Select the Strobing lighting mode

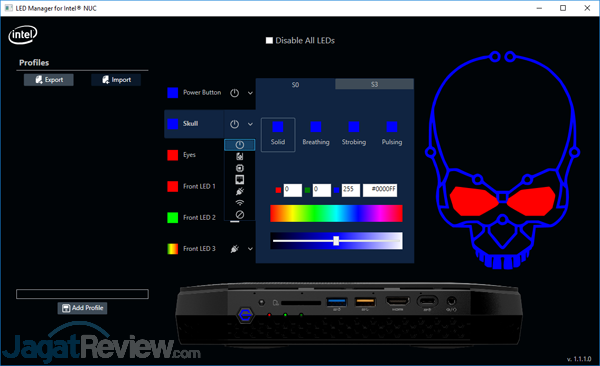[x=354, y=135]
